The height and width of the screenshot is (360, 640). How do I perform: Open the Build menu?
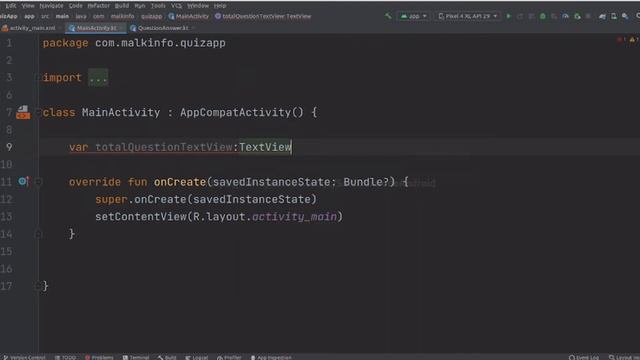point(122,6)
